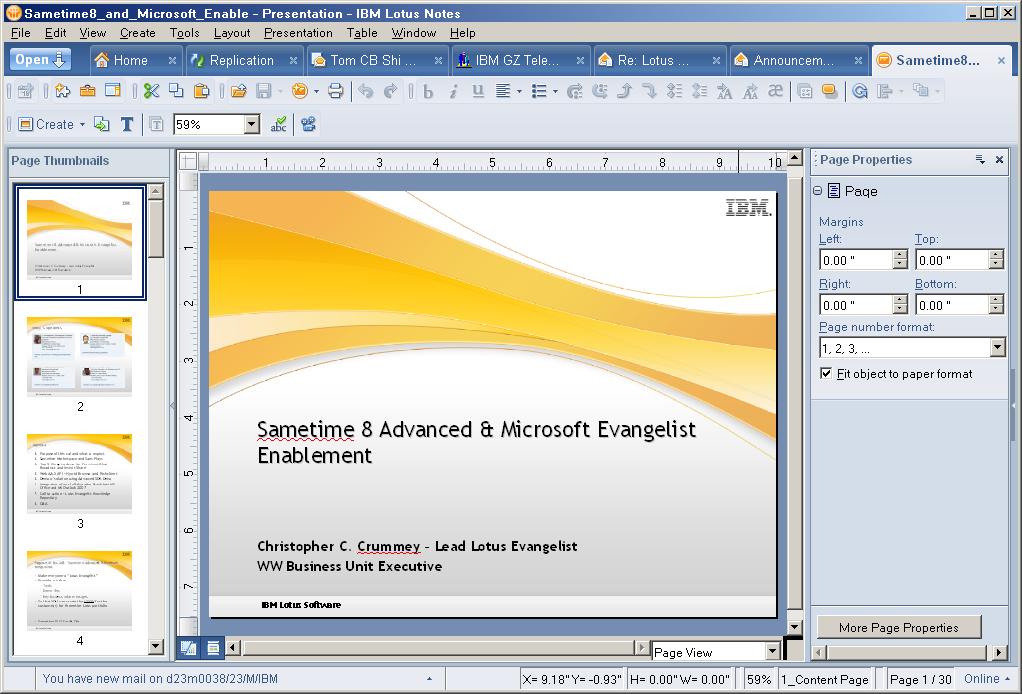Open the 59% zoom level dropdown

click(252, 124)
